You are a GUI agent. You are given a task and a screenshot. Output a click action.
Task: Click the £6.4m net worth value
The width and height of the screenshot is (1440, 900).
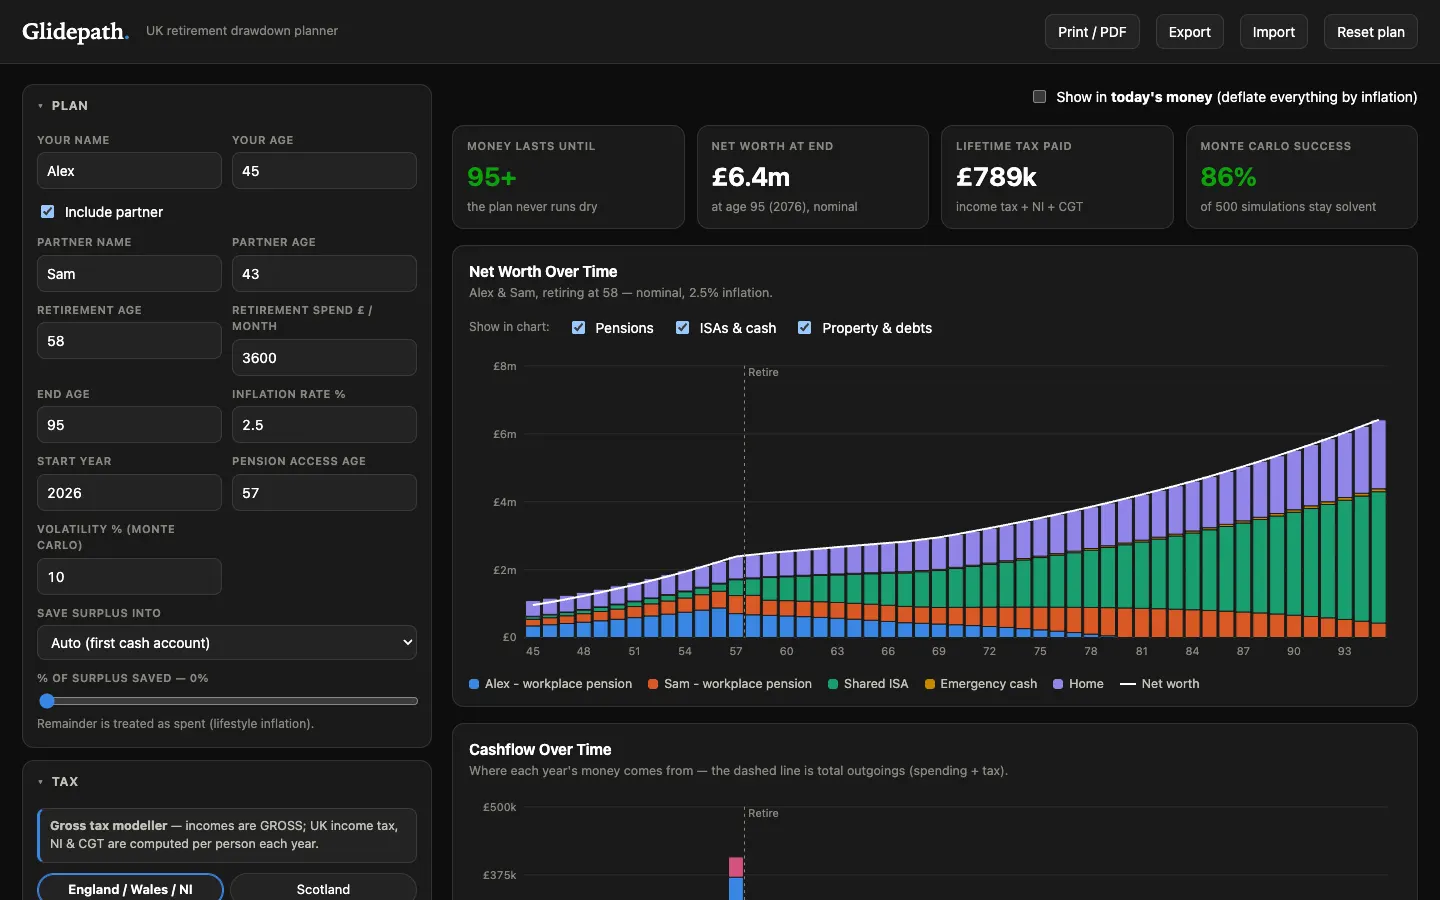pos(750,177)
